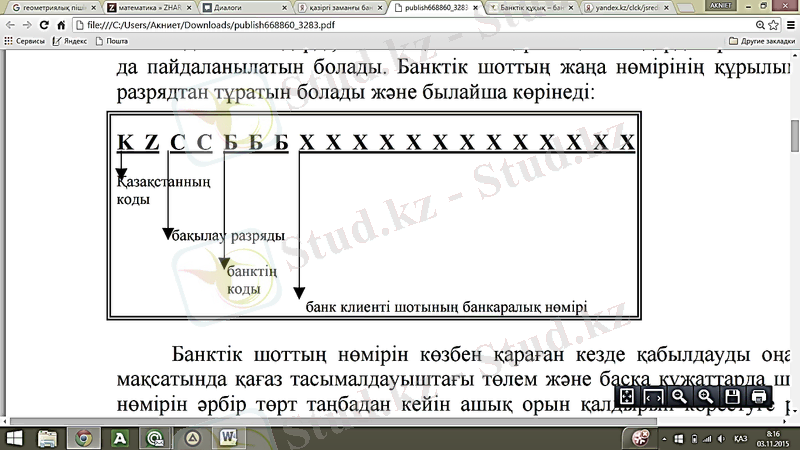Viewport: 800px width, 450px height.
Task: Switch the 'ҚАЗ' input language
Action: pos(741,439)
